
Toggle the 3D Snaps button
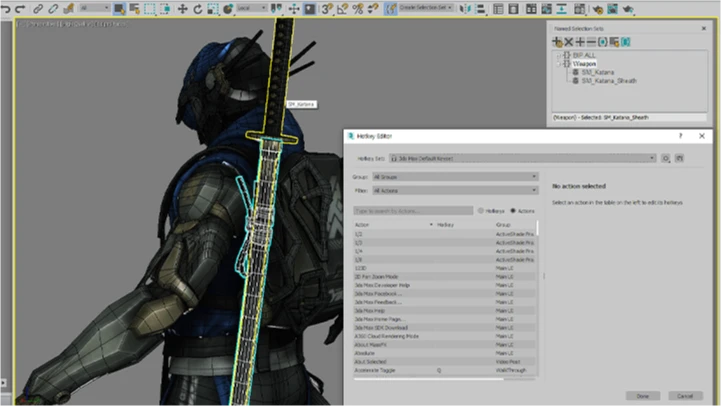point(327,8)
